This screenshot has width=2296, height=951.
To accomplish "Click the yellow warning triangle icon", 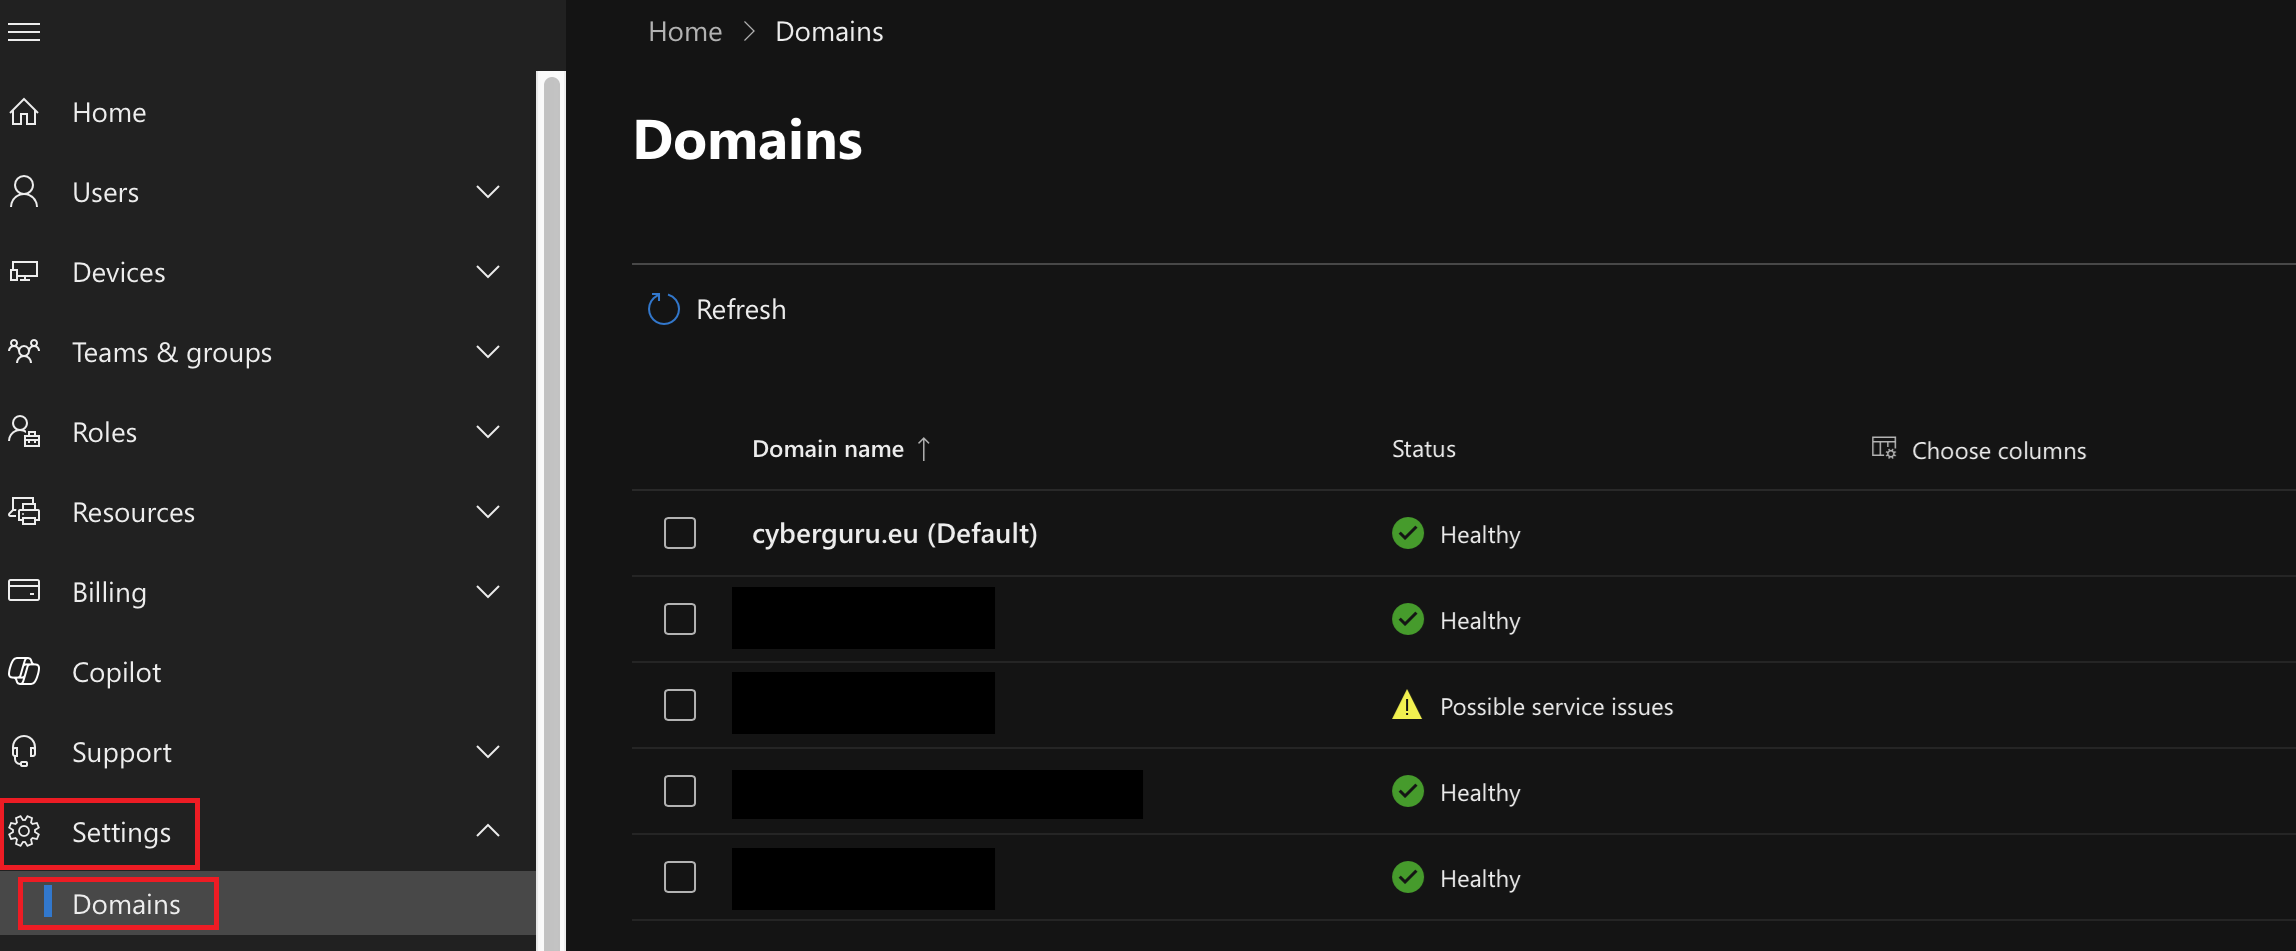I will coord(1407,705).
